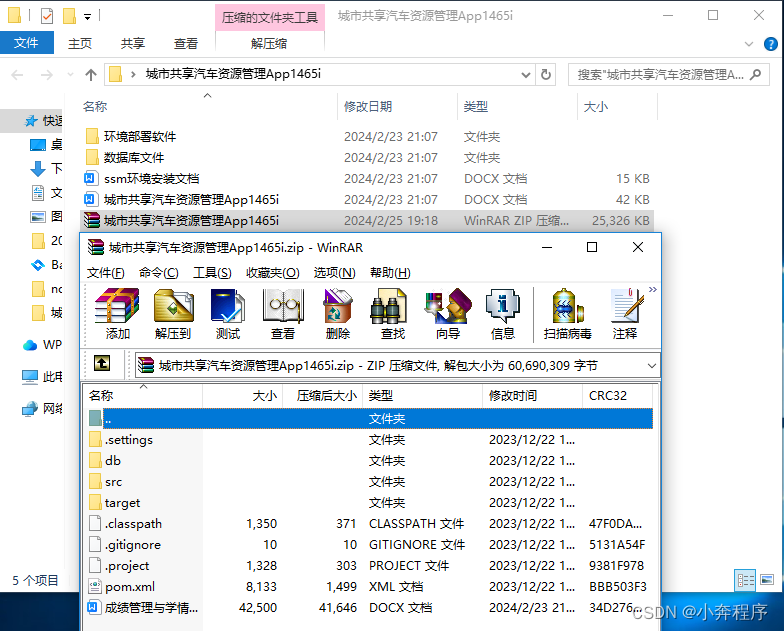Sort WinRAR list by CRC32 column
The height and width of the screenshot is (631, 784).
618,396
